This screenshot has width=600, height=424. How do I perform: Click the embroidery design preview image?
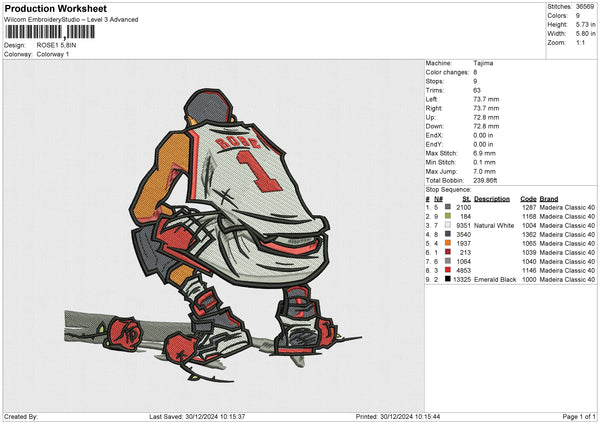[214, 236]
